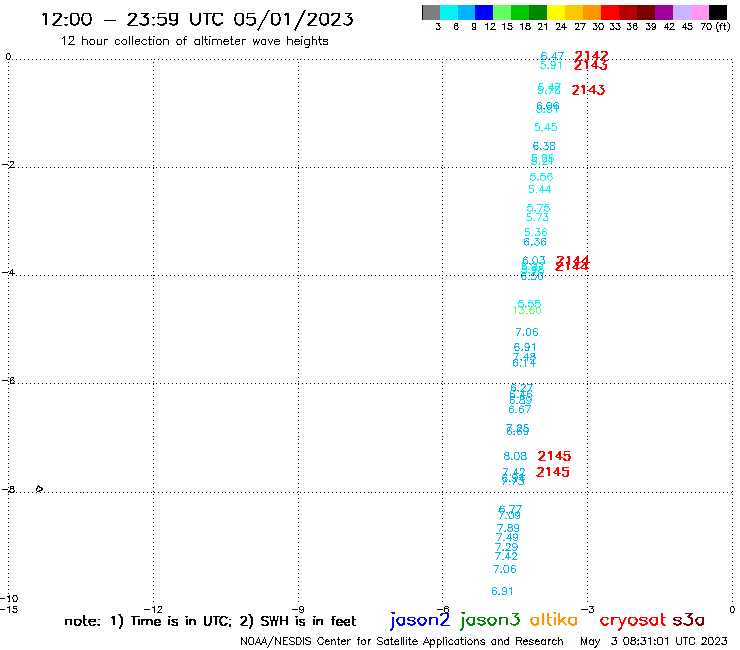This screenshot has width=740, height=650.
Task: Click the '12:00 – 23:59 UTC 05/01/2023' title
Action: (197, 20)
